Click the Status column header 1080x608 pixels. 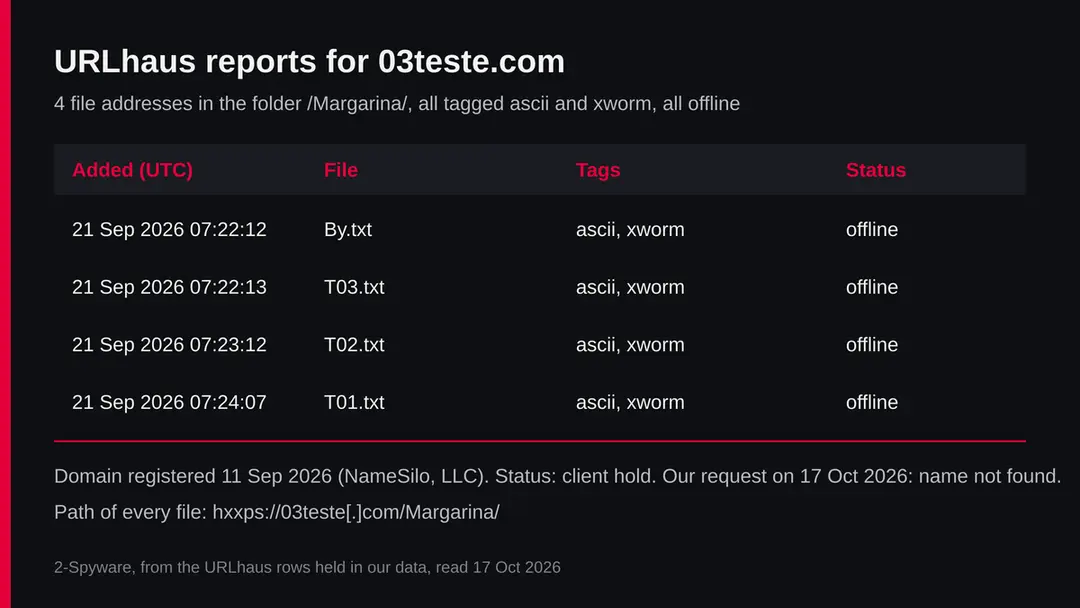coord(875,170)
